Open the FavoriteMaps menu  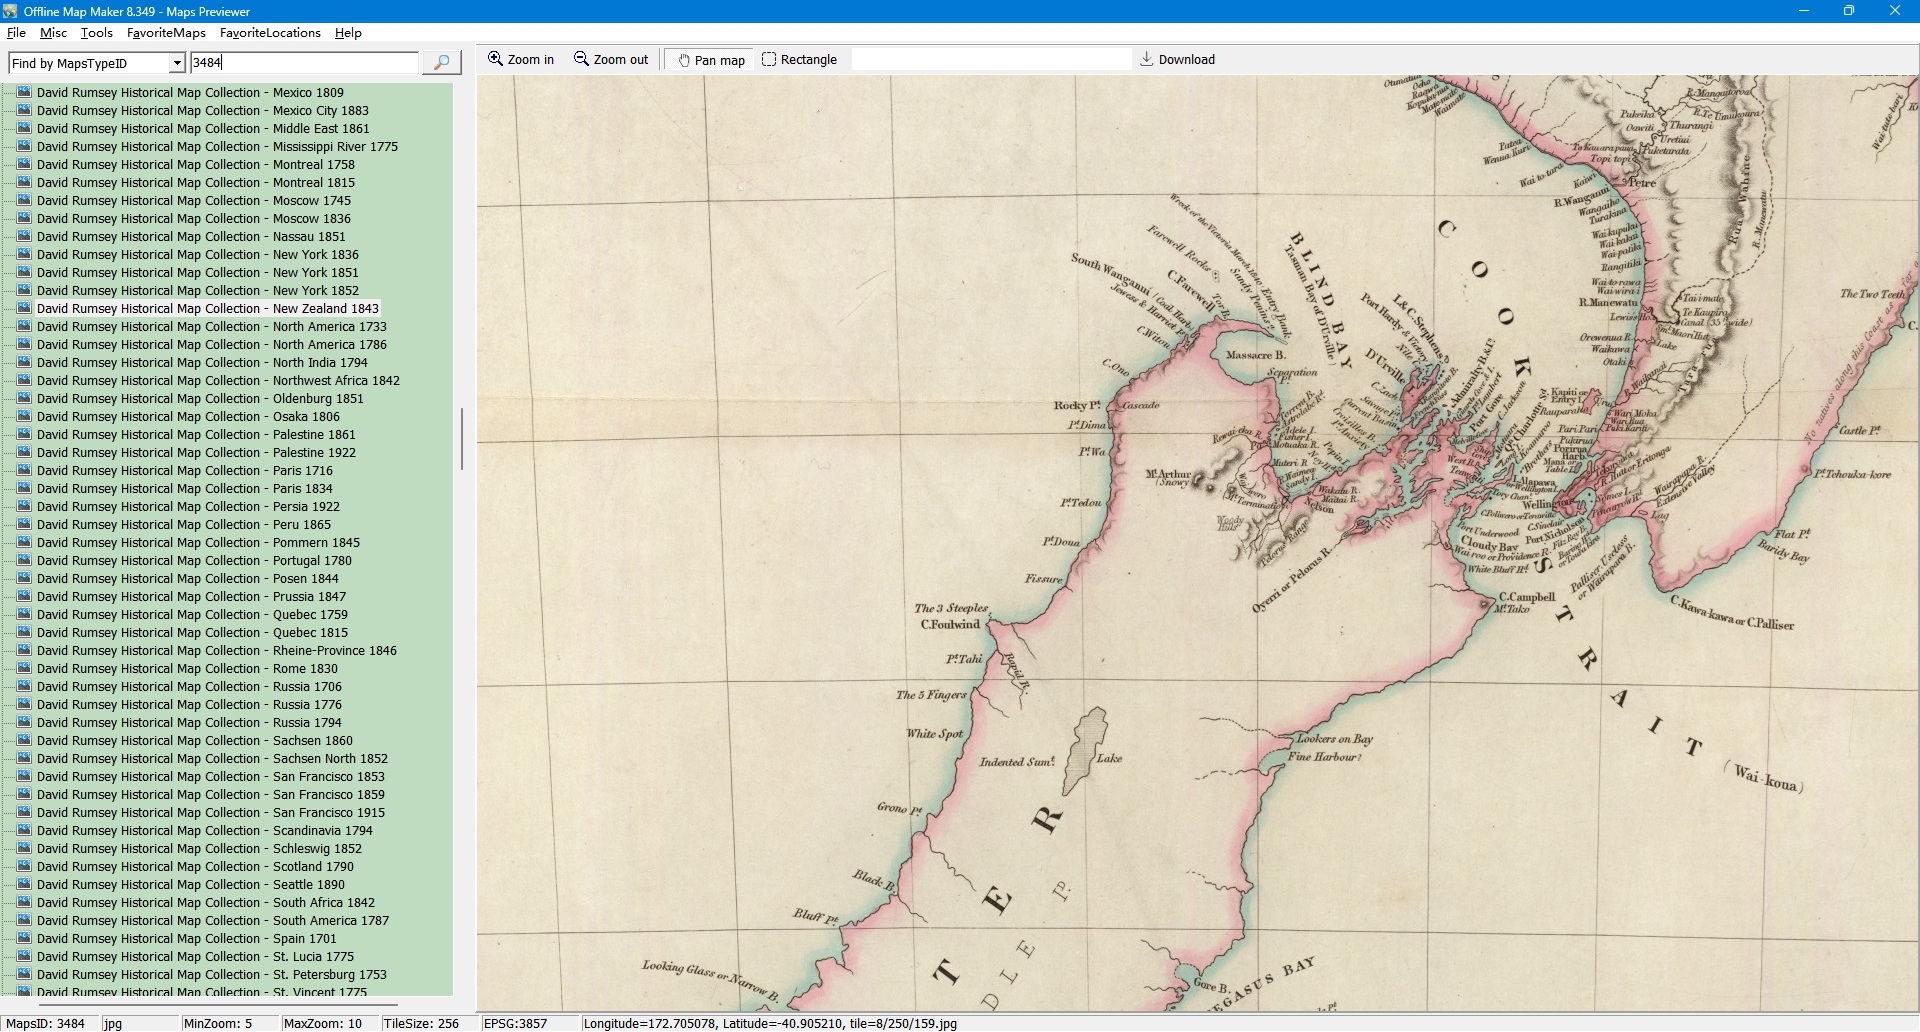tap(166, 33)
